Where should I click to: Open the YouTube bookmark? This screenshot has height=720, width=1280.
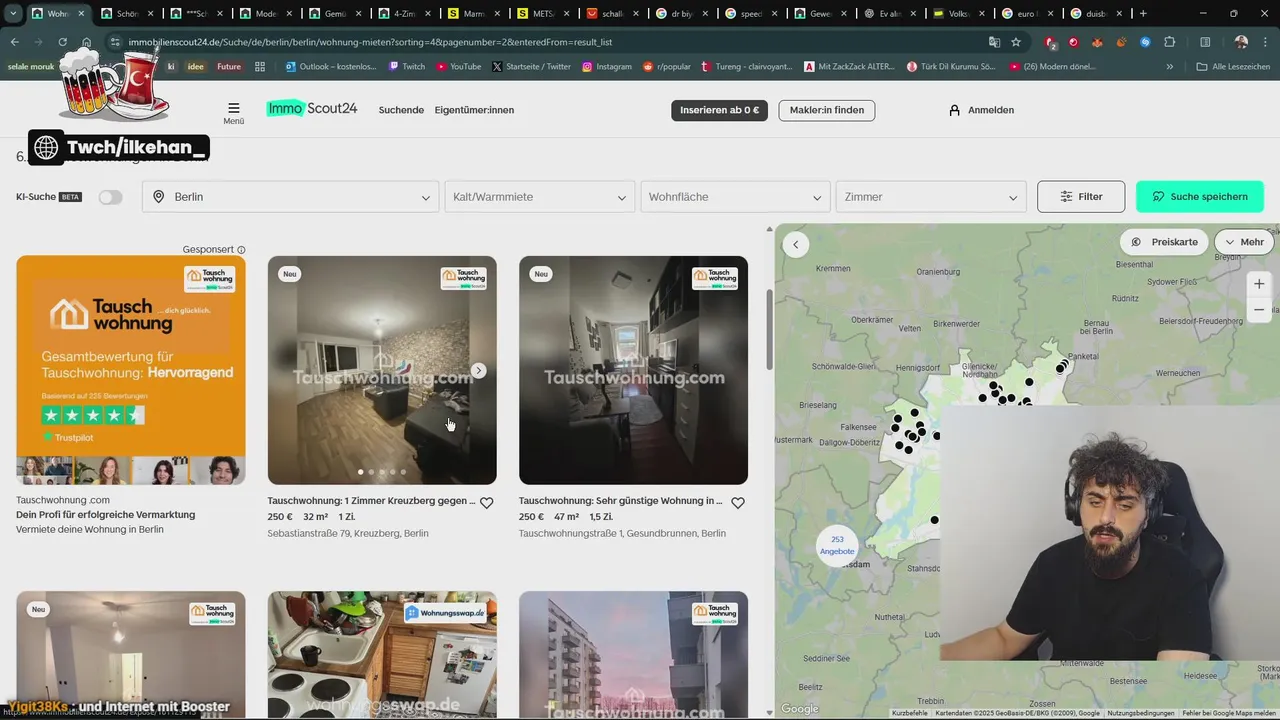pos(458,66)
